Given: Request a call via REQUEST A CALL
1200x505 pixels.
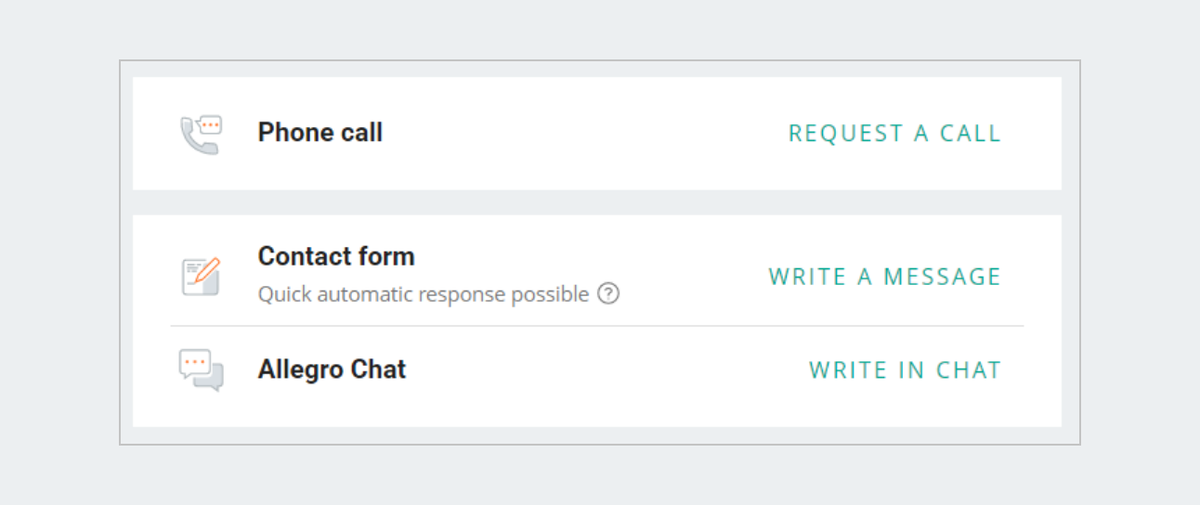Looking at the screenshot, I should [x=895, y=133].
